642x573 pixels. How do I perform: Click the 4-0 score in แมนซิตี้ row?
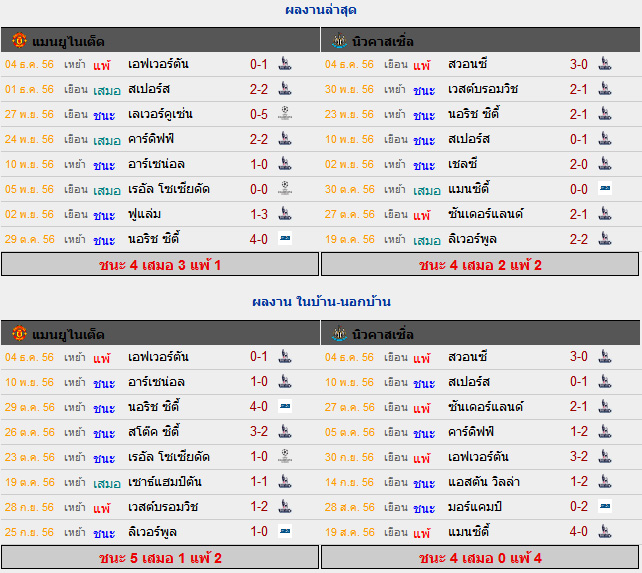579,532
